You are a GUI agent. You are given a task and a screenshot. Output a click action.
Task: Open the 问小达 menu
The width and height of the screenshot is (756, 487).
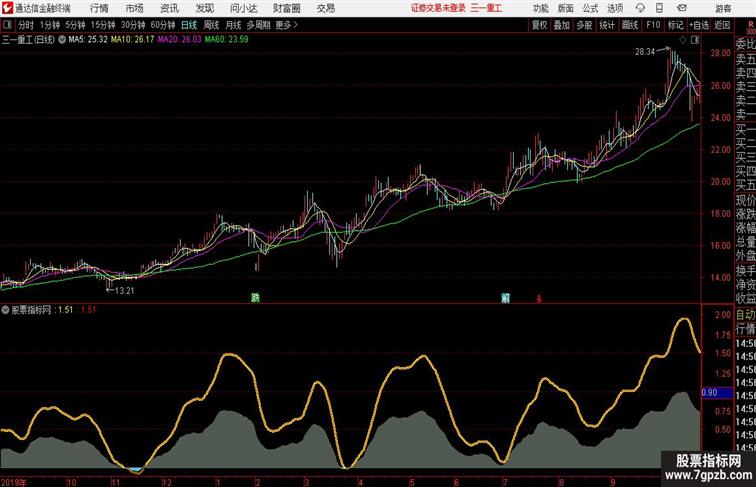(243, 8)
